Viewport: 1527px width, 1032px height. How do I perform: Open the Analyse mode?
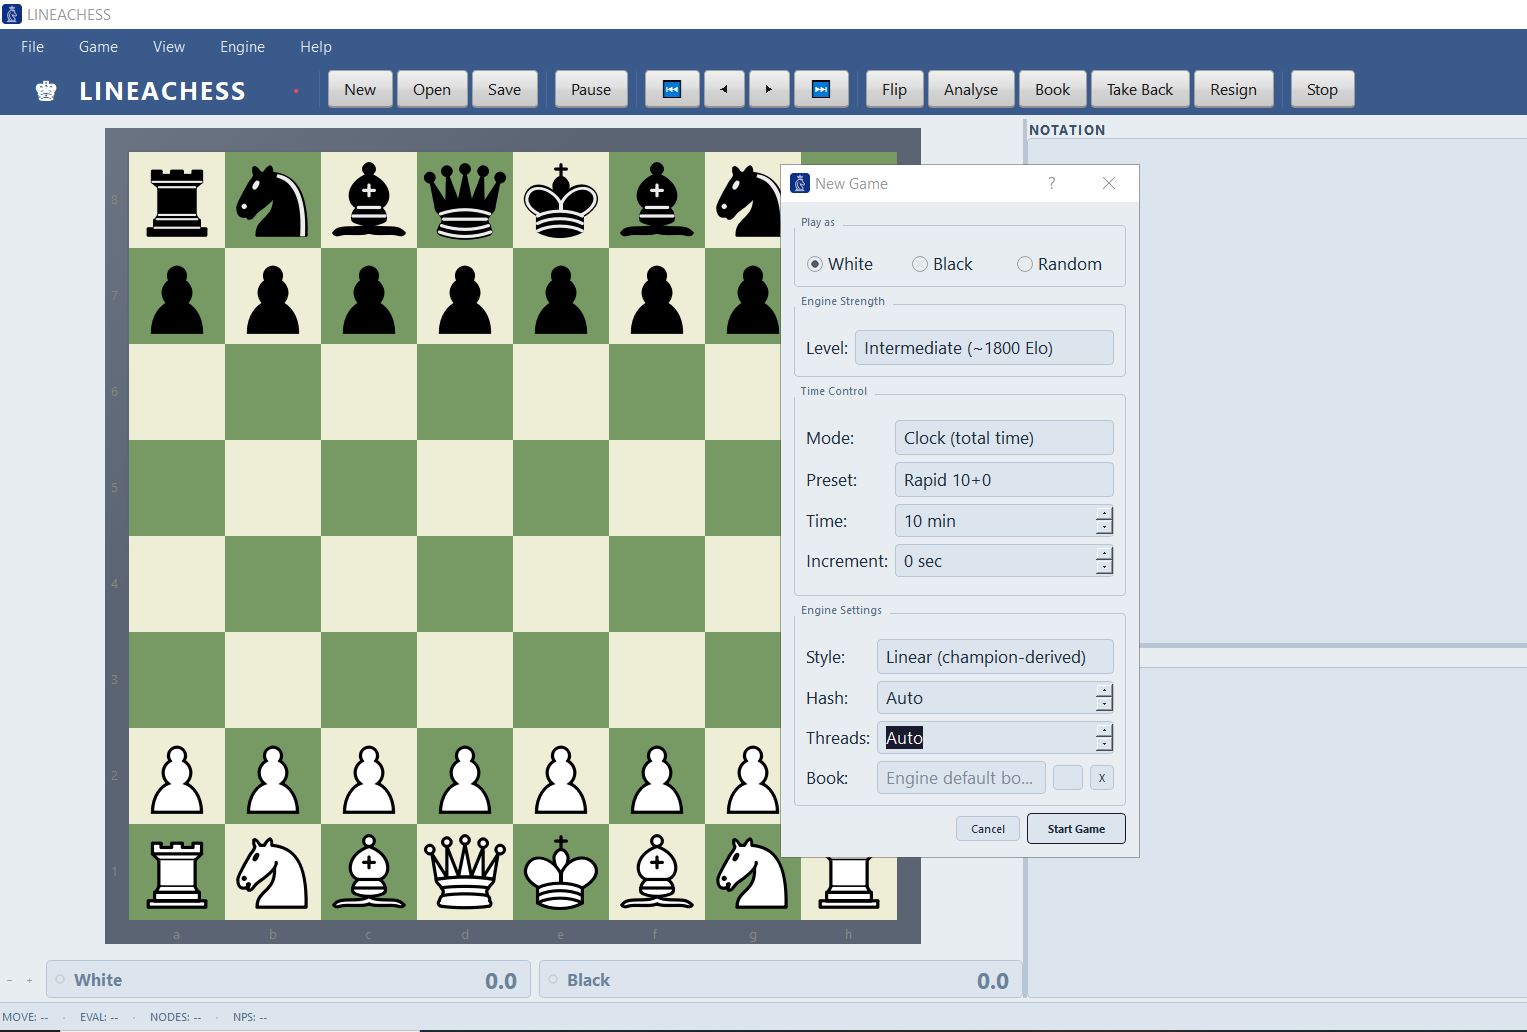point(969,89)
